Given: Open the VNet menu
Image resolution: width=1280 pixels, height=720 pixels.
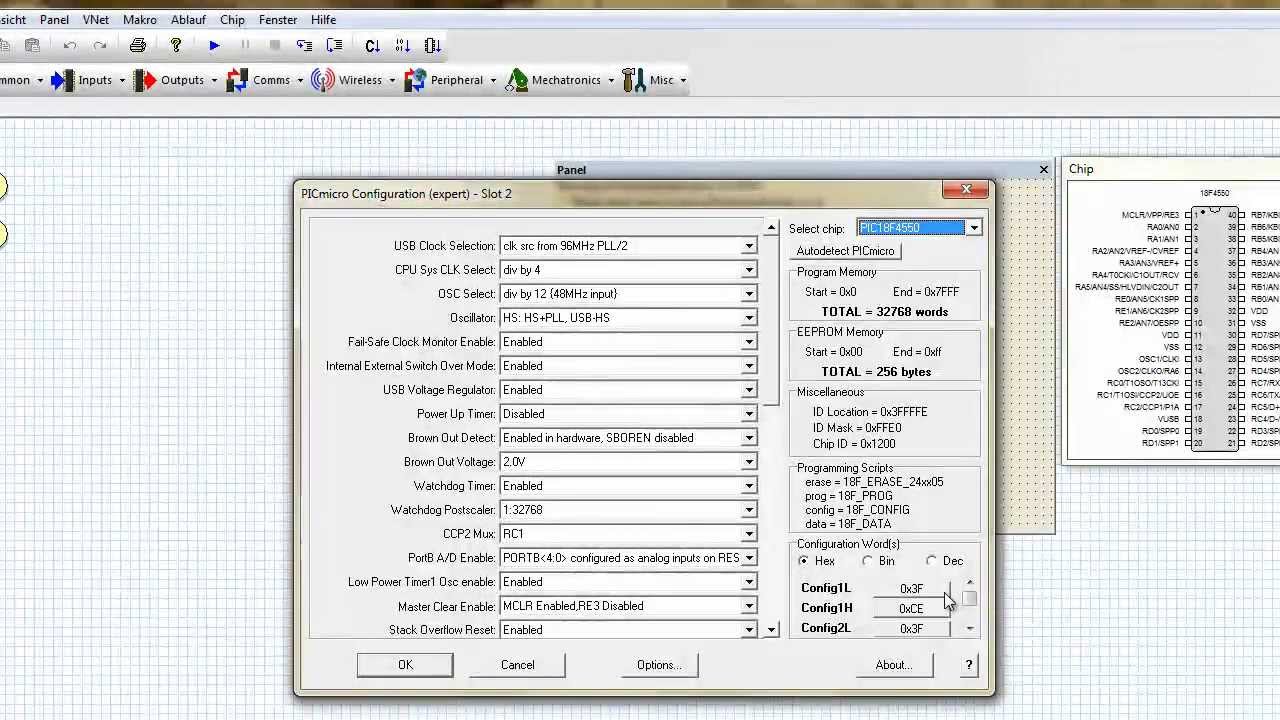Looking at the screenshot, I should click(x=96, y=19).
